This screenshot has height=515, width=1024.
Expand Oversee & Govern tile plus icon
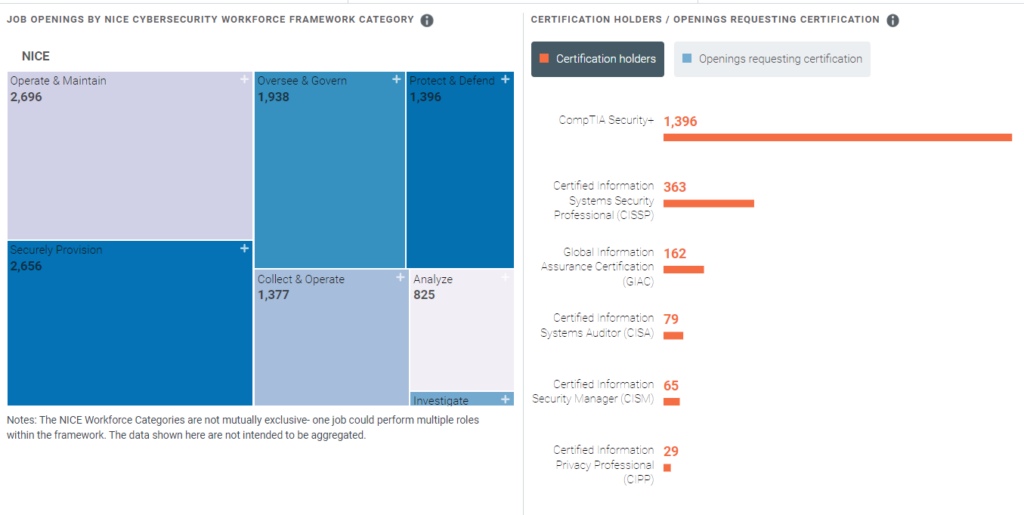397,79
